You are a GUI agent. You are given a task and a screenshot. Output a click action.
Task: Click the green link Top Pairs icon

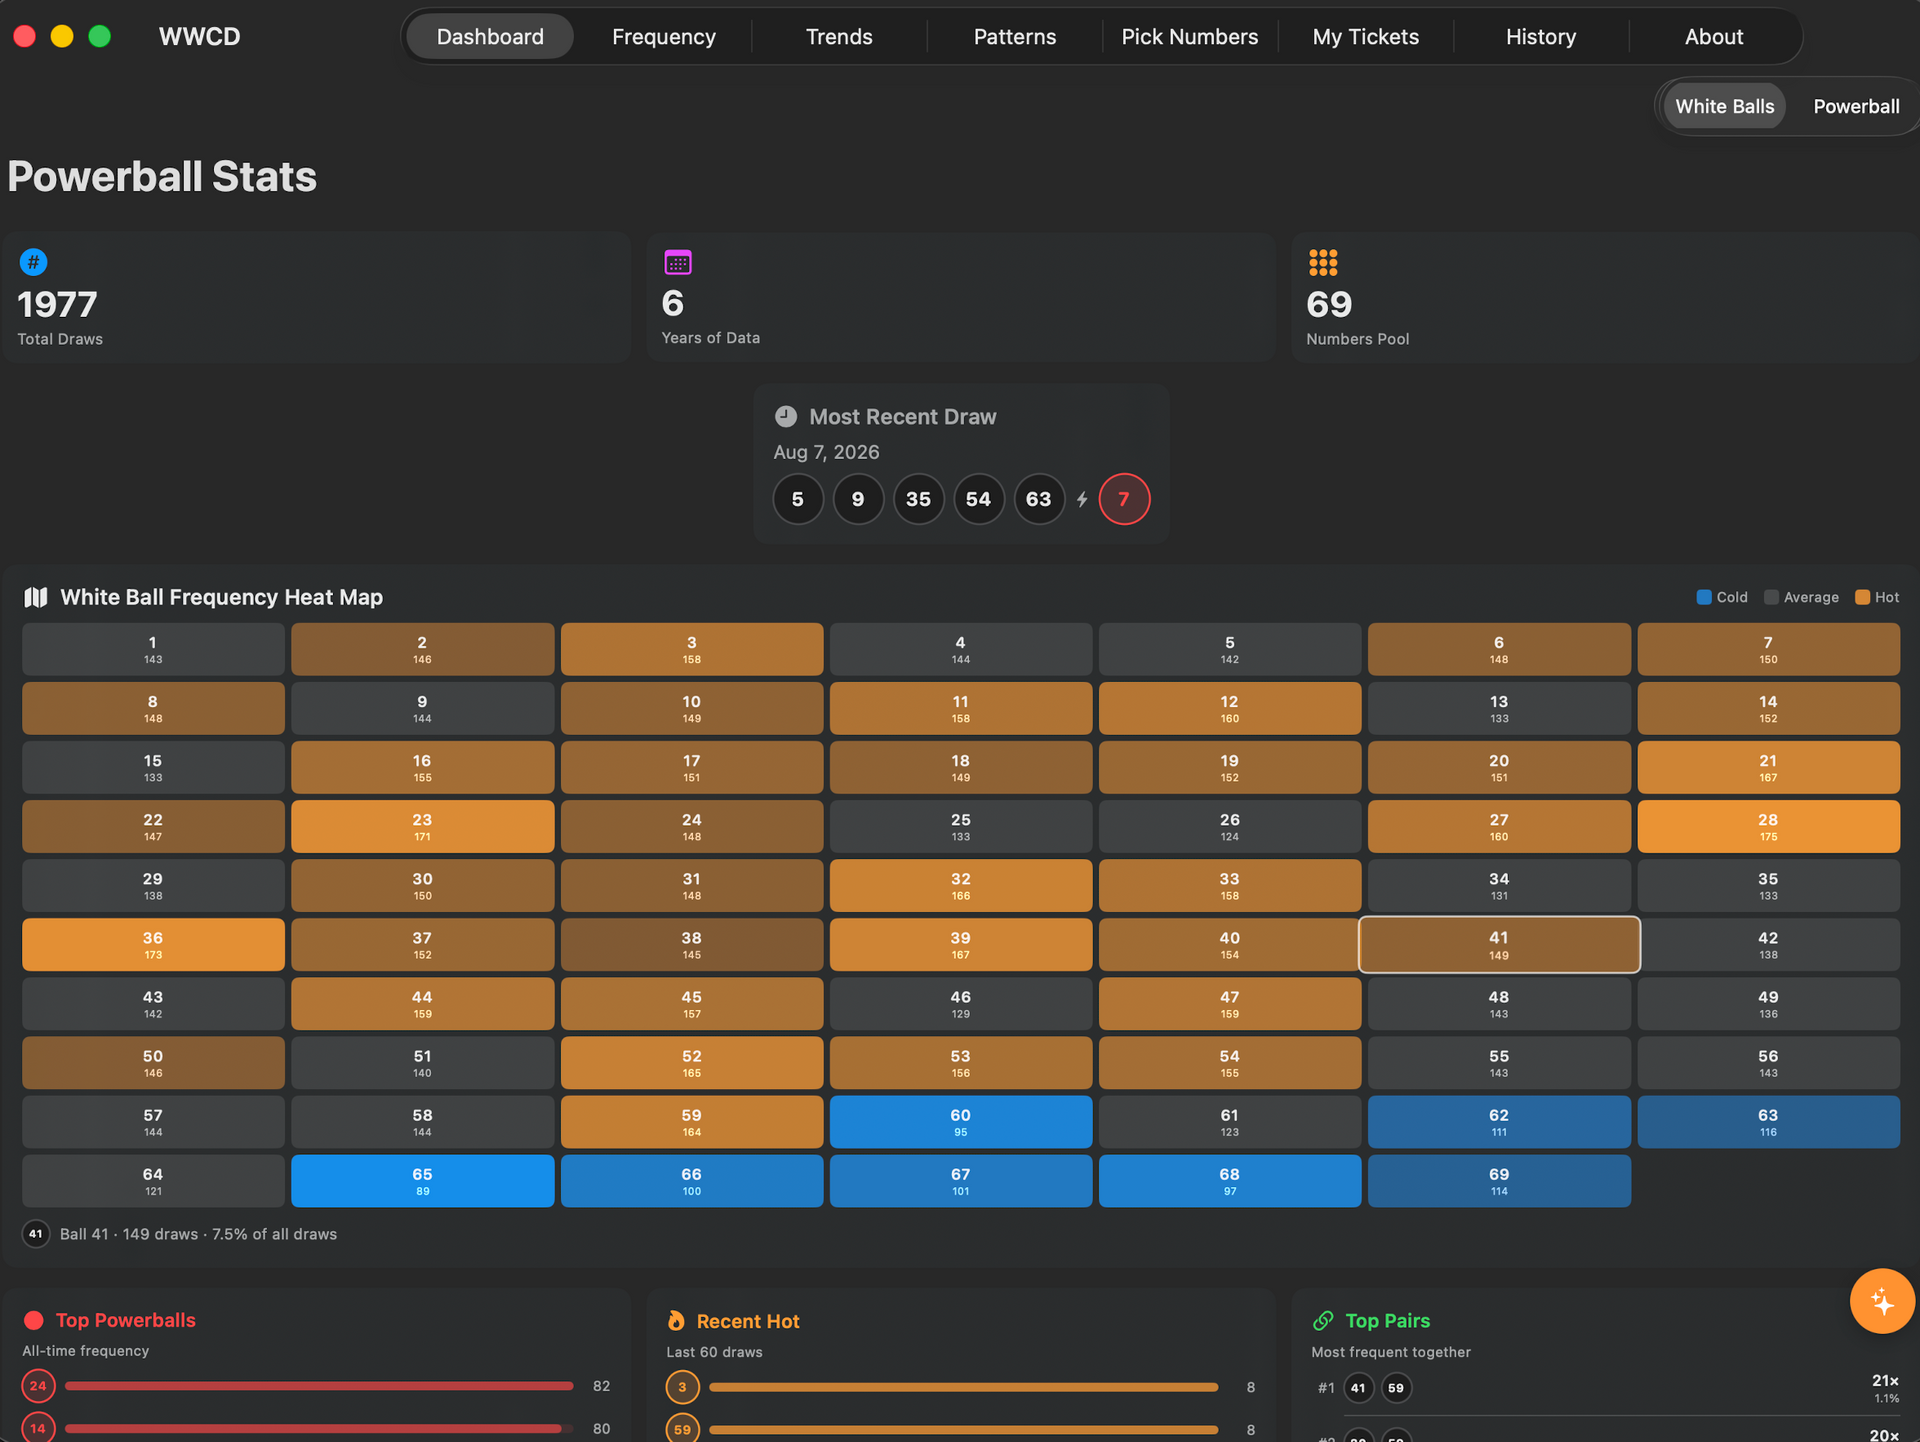pyautogui.click(x=1323, y=1321)
